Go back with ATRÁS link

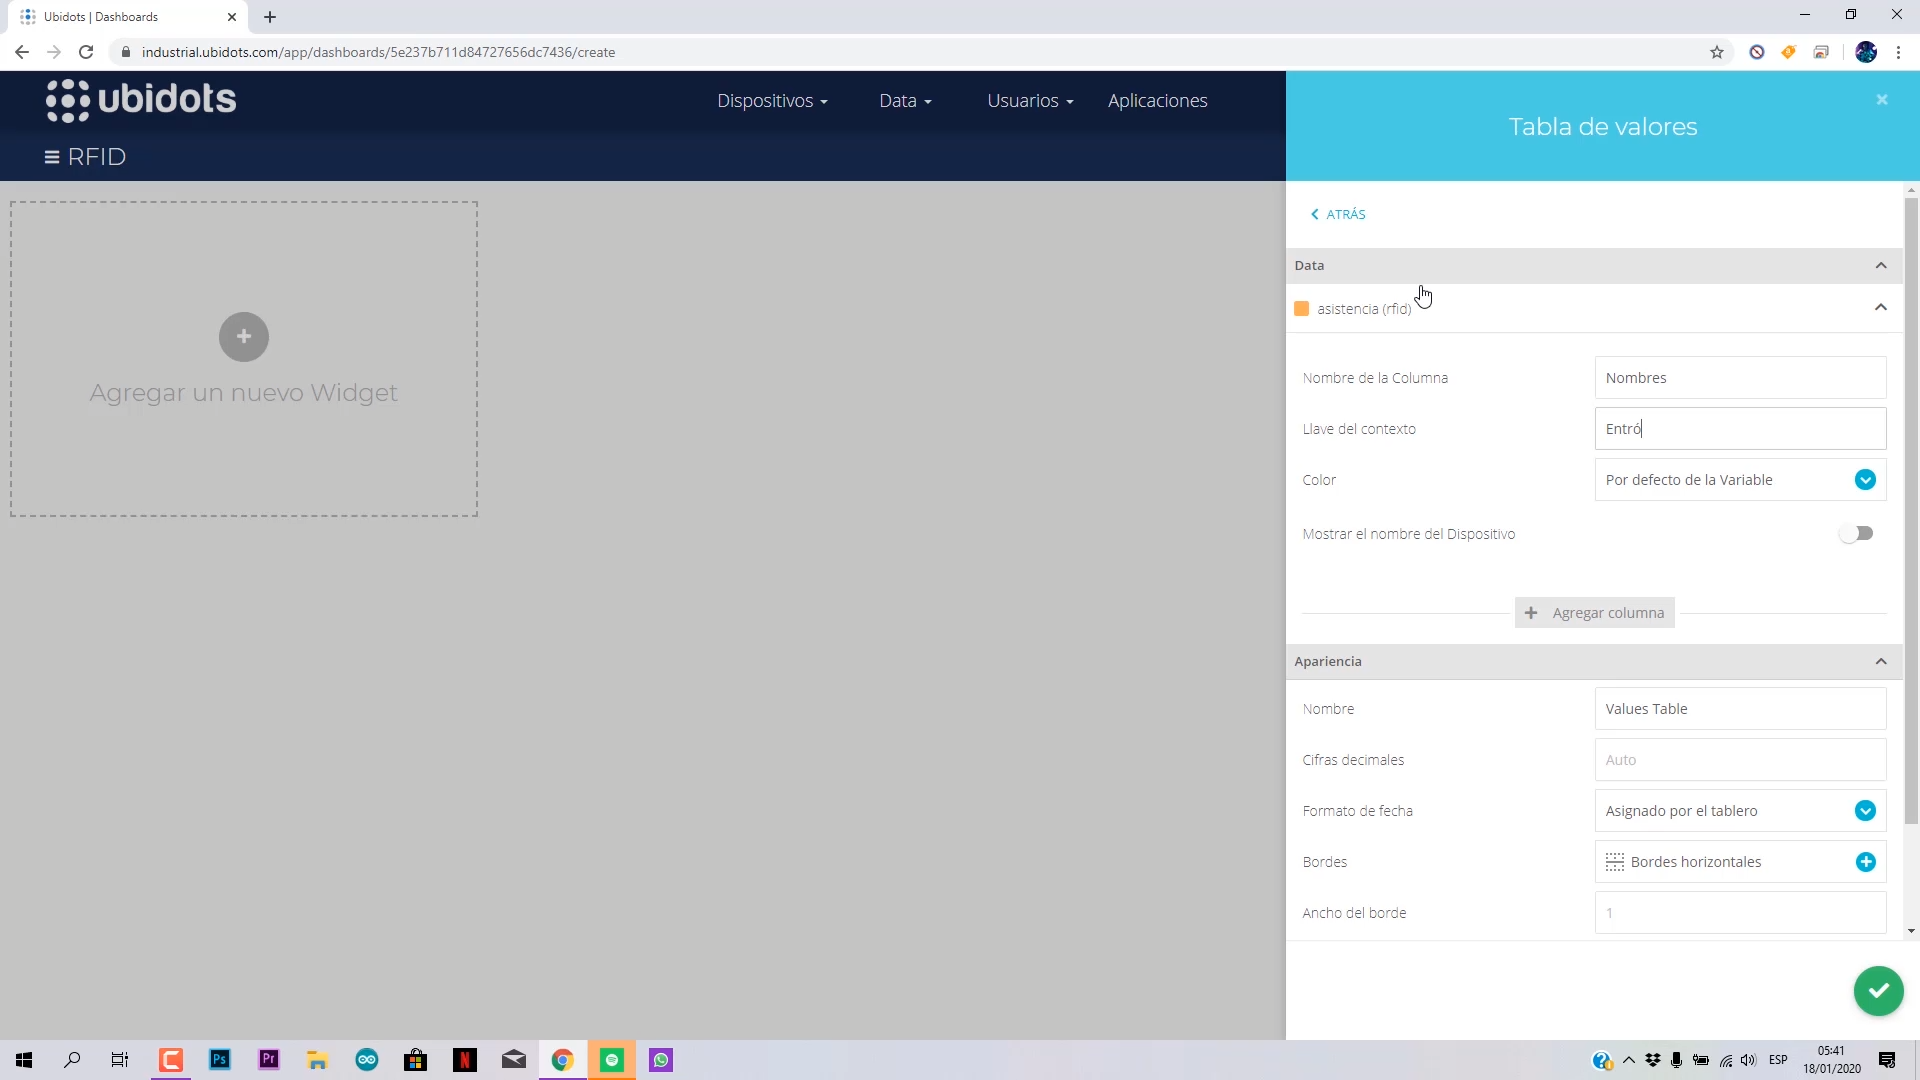(1338, 215)
